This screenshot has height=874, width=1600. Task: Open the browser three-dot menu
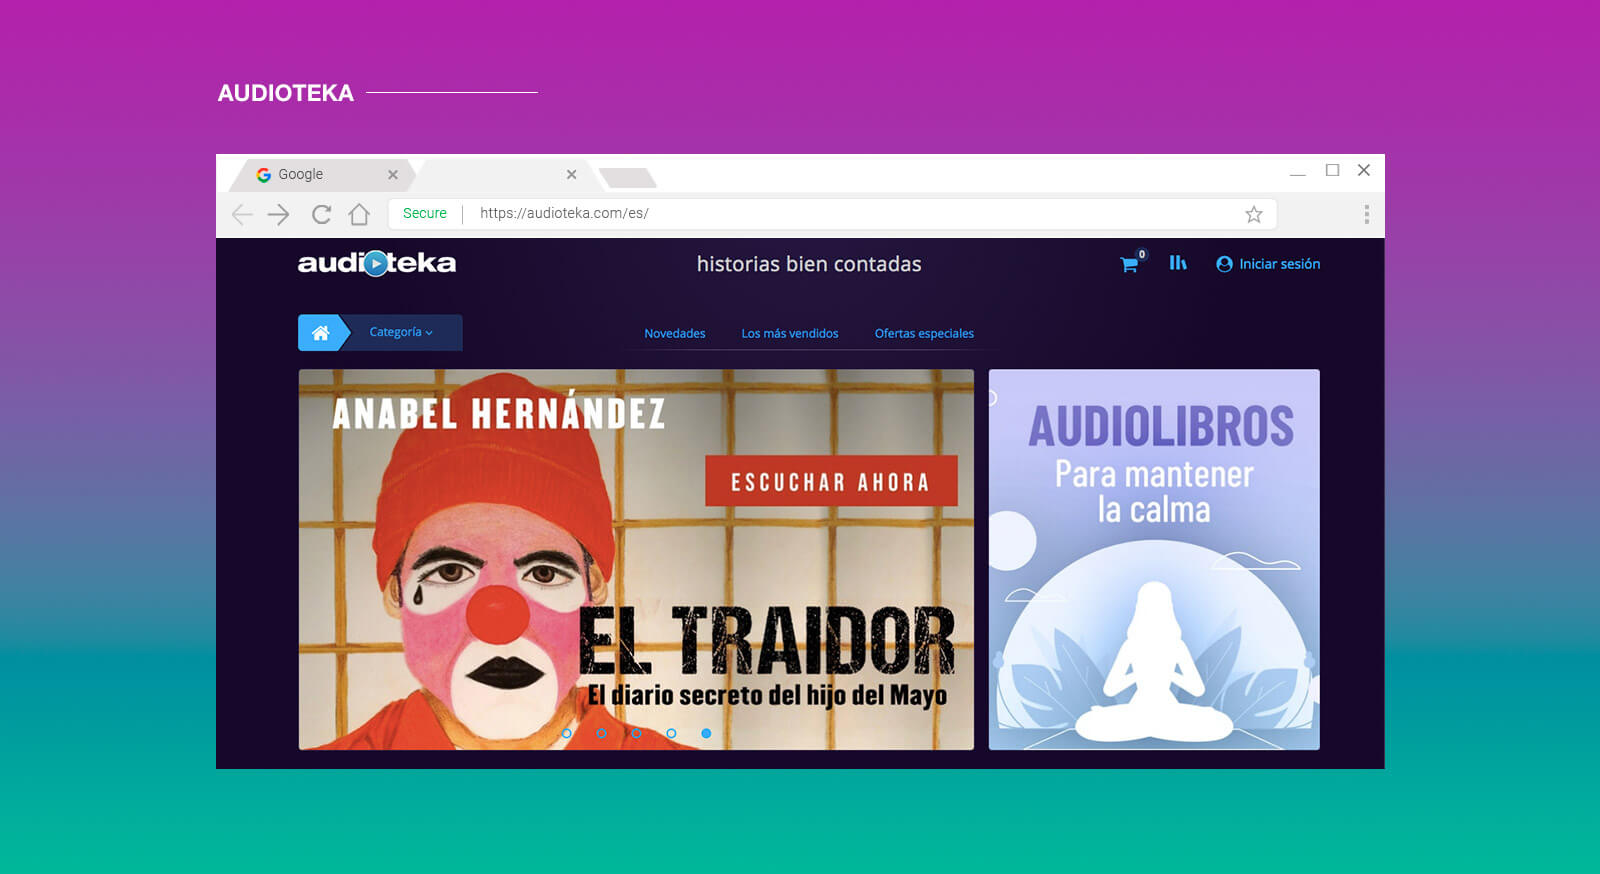tap(1366, 214)
